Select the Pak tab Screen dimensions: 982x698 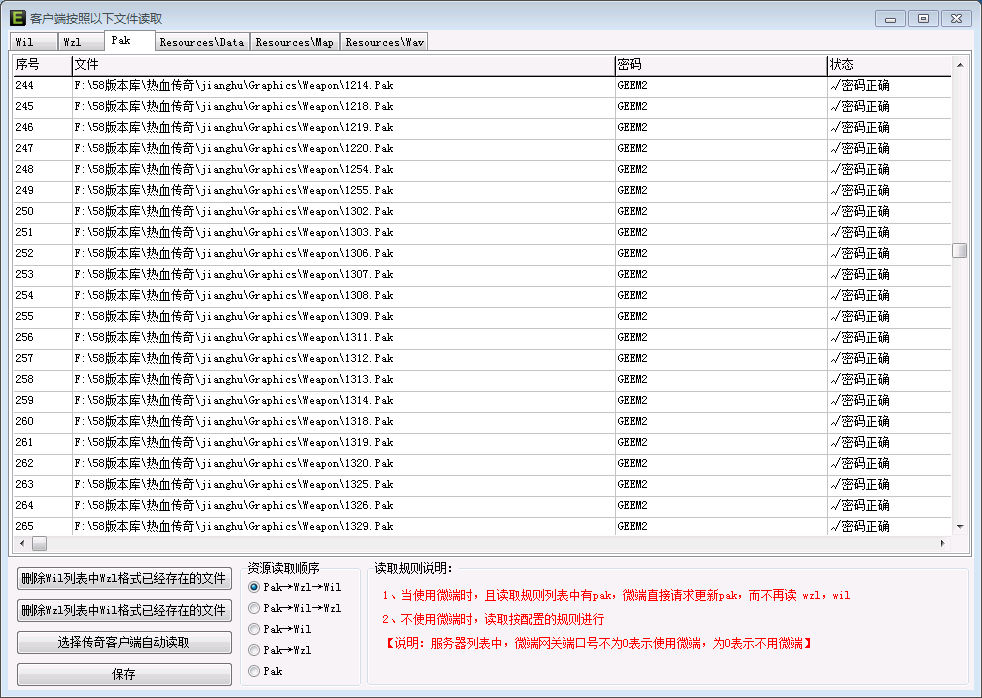[130, 41]
